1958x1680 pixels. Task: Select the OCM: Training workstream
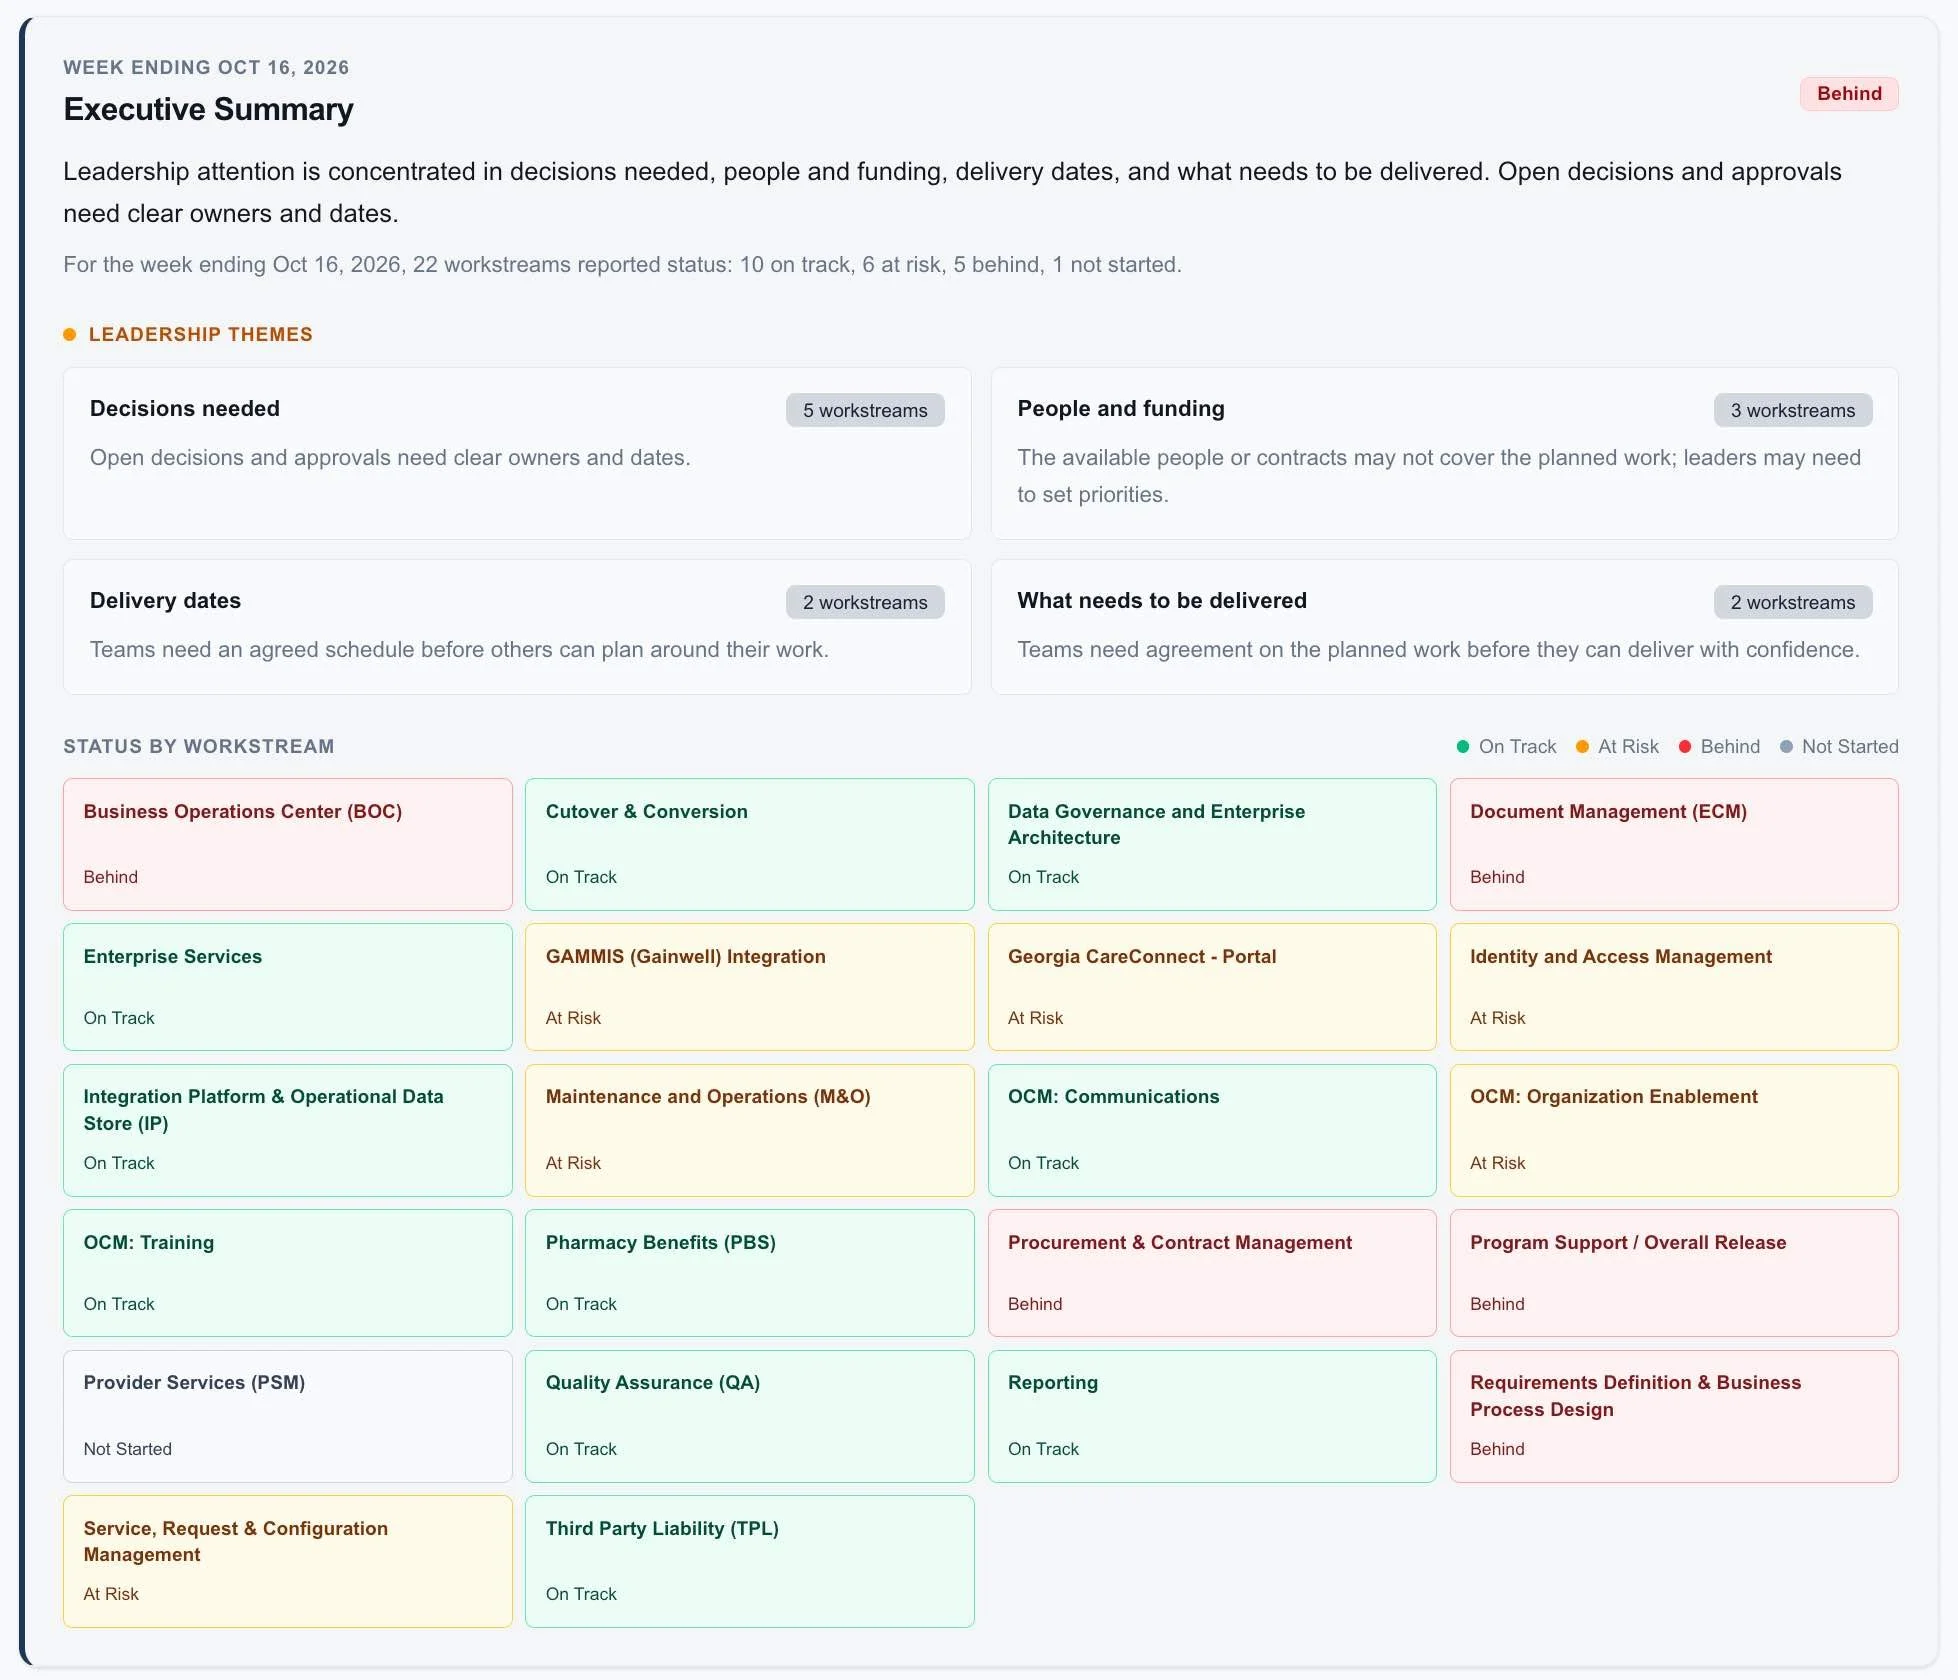click(x=288, y=1273)
